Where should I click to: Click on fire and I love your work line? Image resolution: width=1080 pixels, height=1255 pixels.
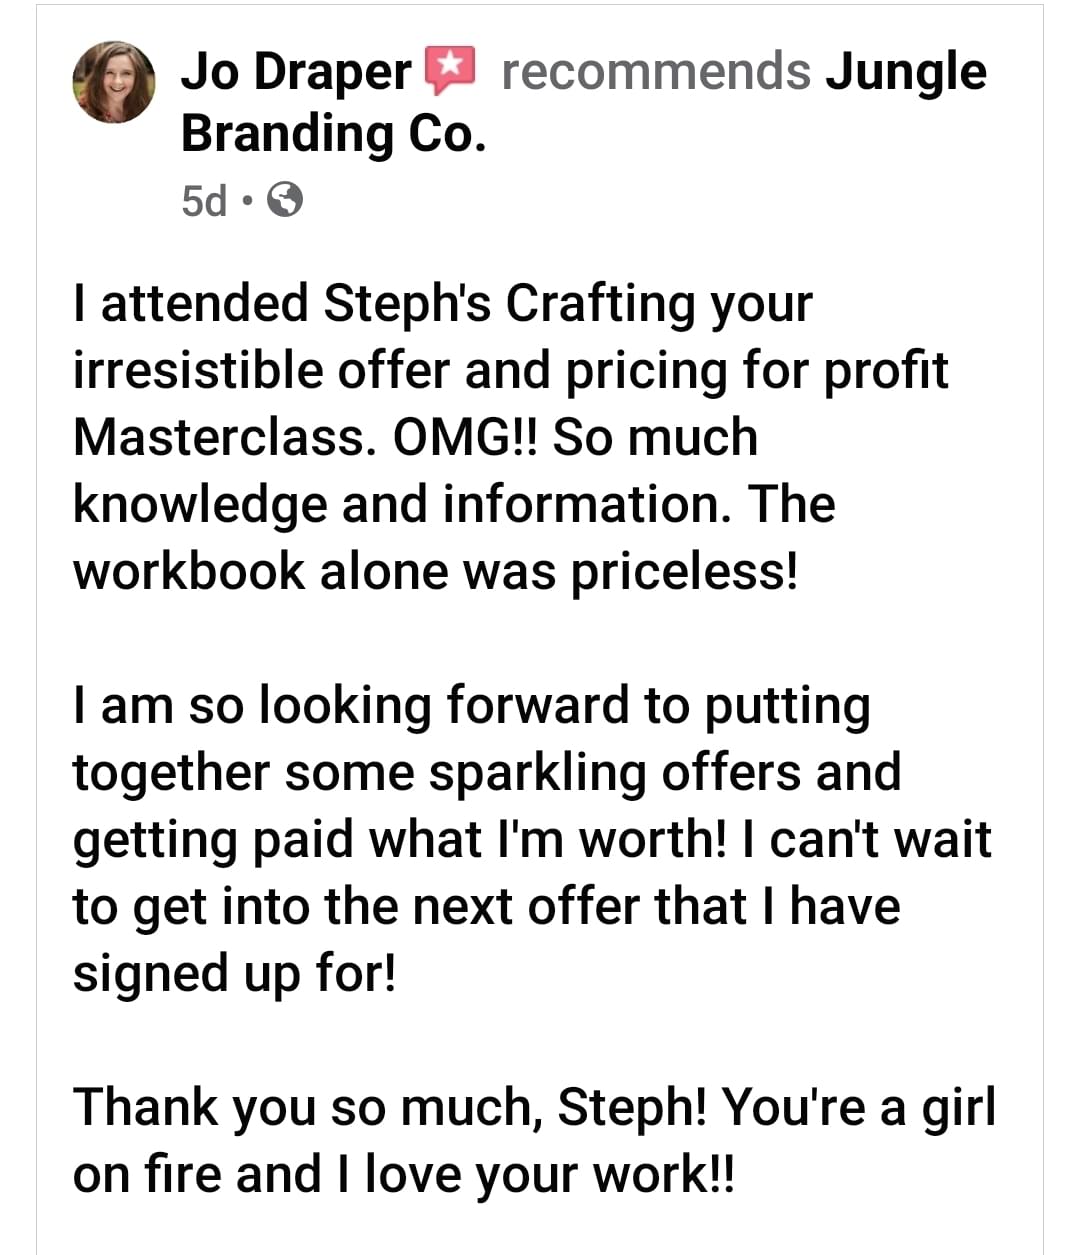click(403, 1174)
